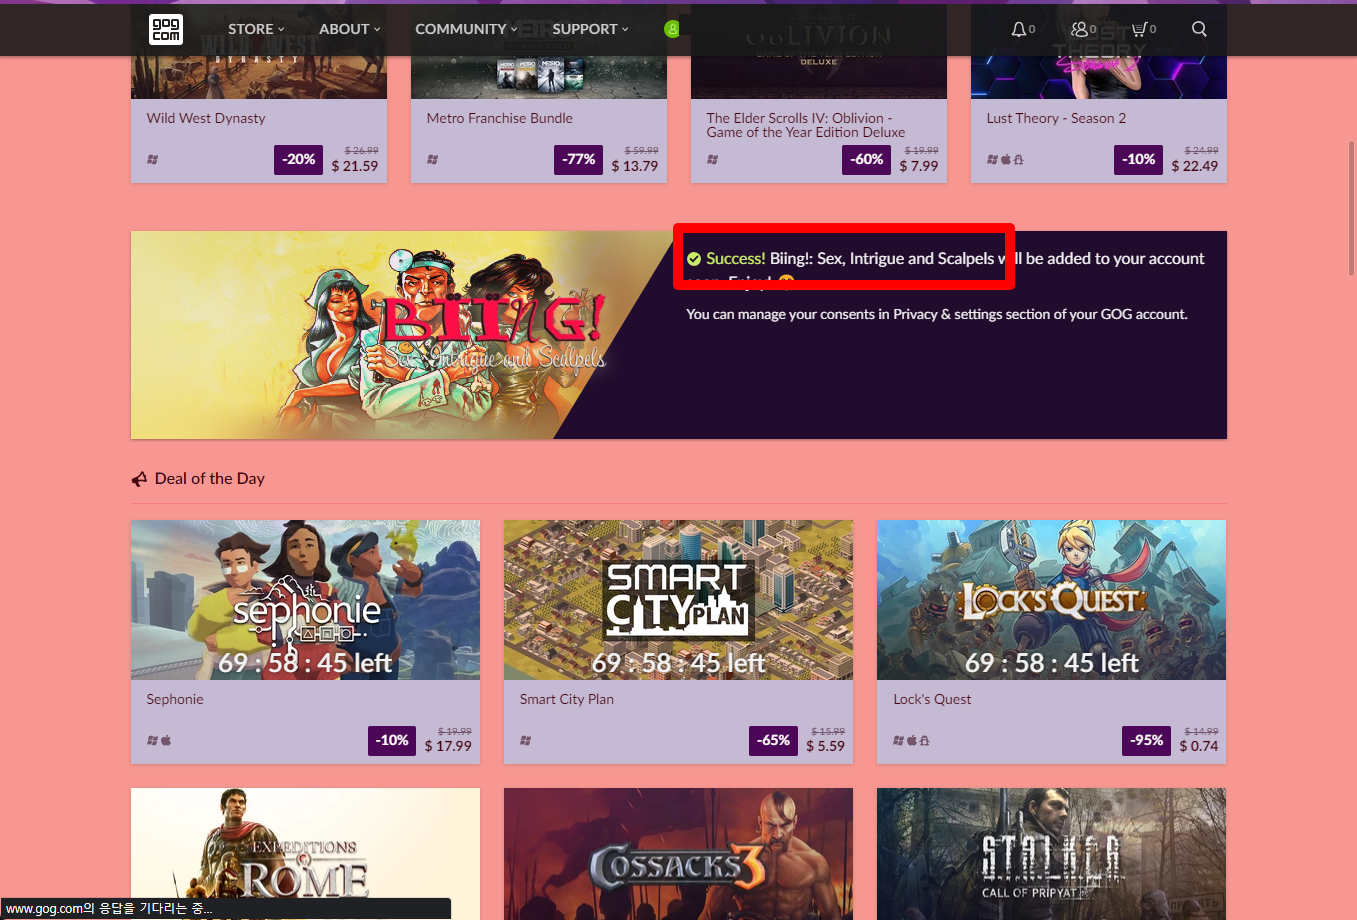Click the -10% badge on Sephonie

[392, 740]
